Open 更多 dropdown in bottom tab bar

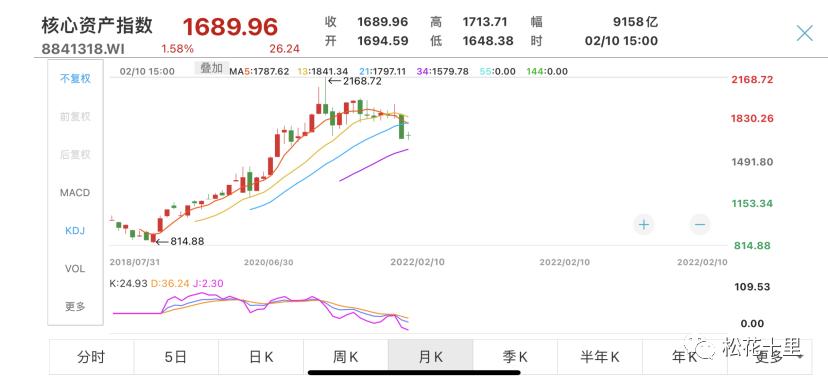(769, 357)
